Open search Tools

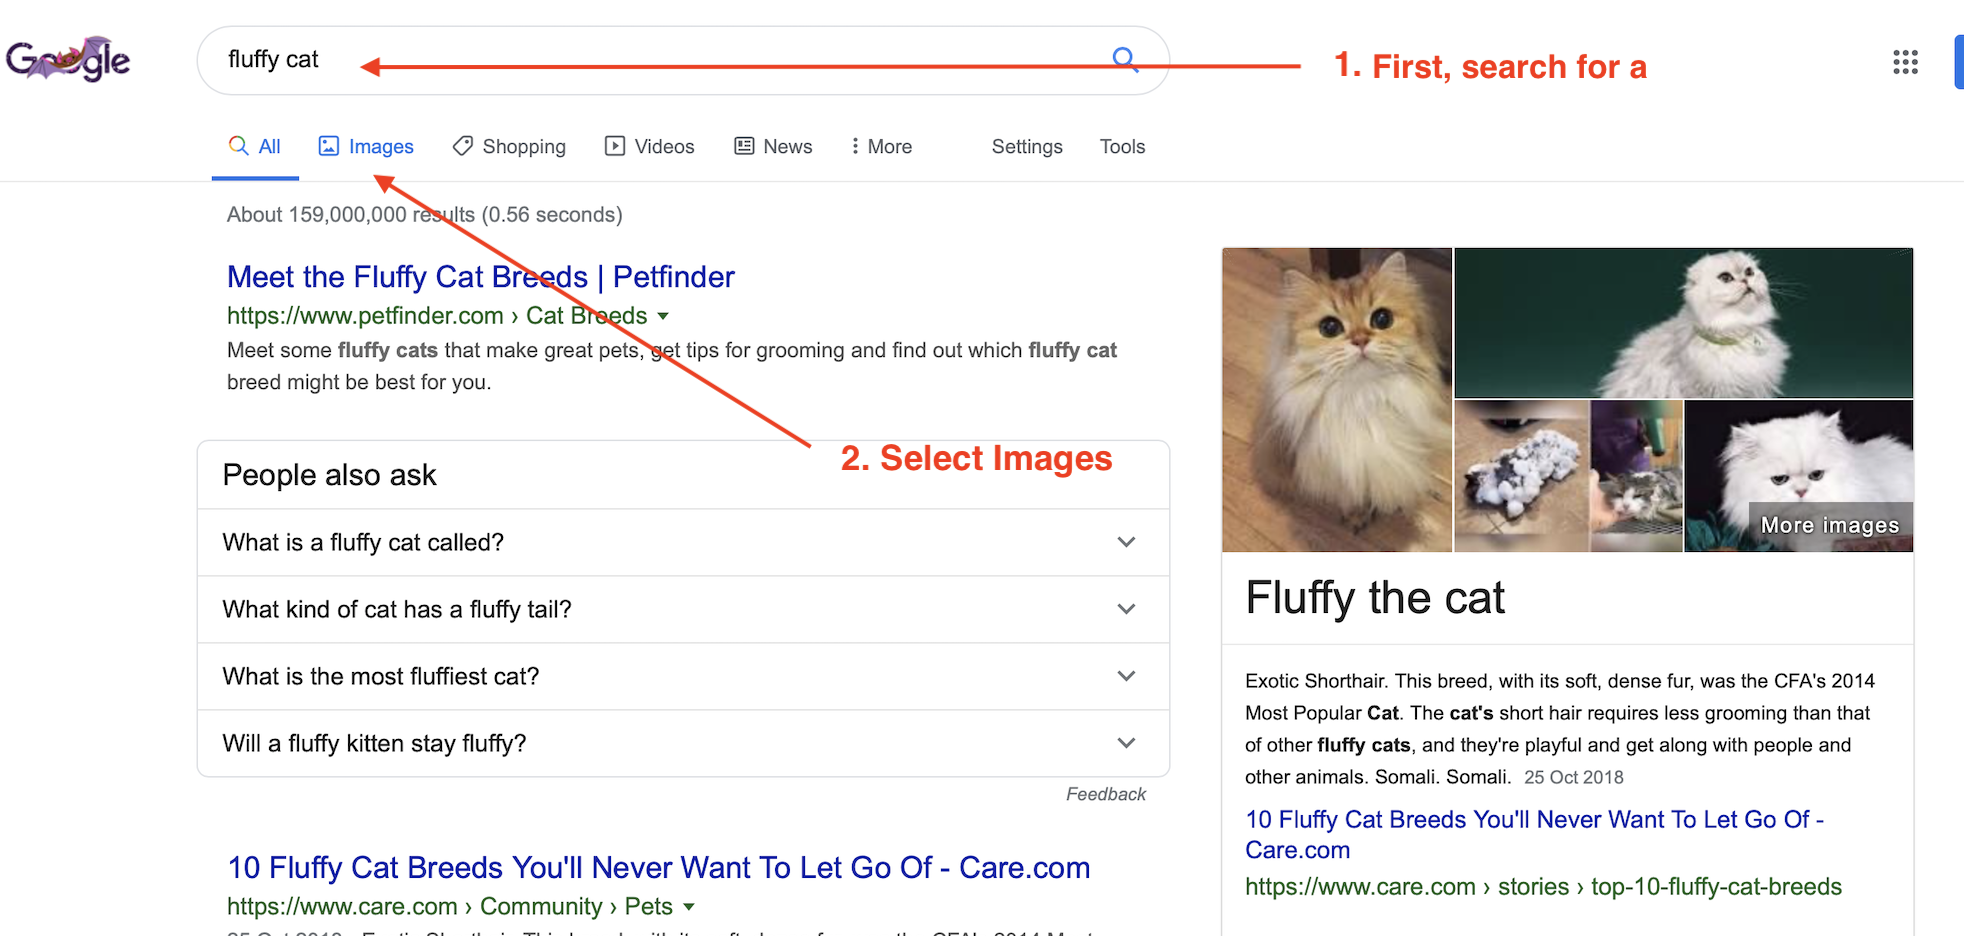(x=1122, y=147)
